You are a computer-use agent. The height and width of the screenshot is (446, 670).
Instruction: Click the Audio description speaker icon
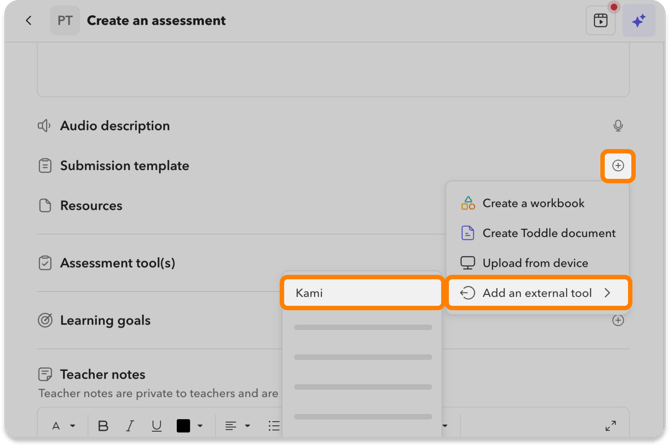(x=44, y=126)
